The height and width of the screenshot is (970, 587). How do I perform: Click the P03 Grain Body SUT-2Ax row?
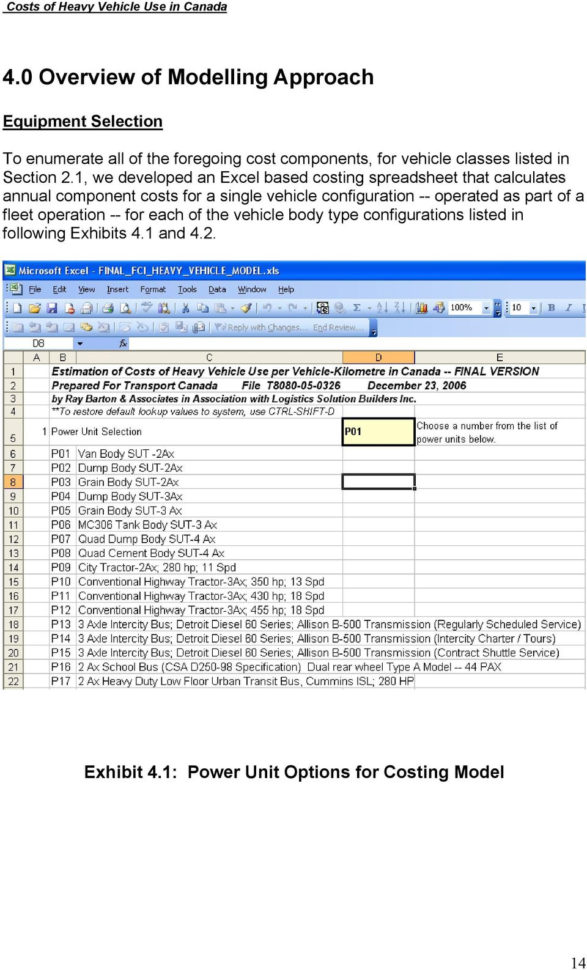pyautogui.click(x=115, y=482)
